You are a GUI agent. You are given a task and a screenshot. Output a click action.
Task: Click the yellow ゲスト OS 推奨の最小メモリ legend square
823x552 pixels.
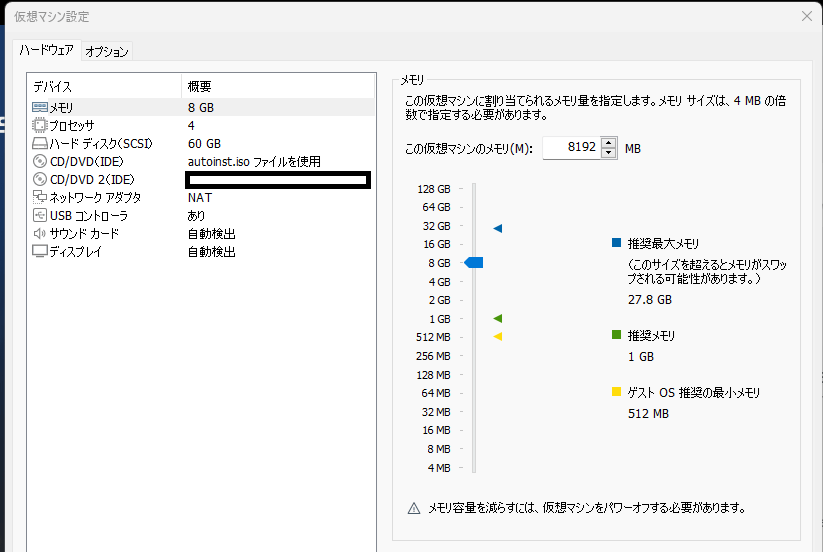click(x=616, y=391)
